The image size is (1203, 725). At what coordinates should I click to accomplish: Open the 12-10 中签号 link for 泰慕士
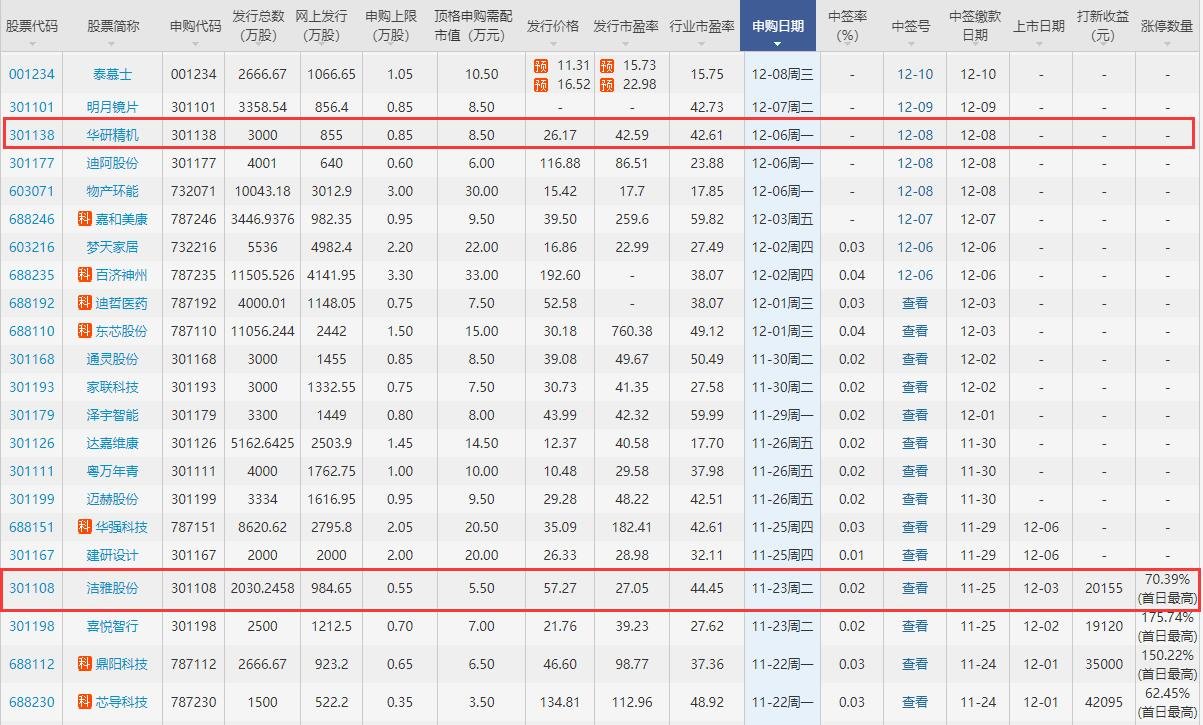(915, 75)
